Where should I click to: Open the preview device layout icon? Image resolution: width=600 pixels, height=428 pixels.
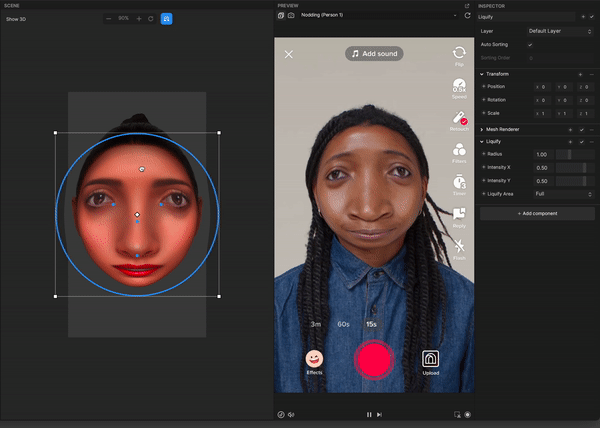click(x=281, y=15)
